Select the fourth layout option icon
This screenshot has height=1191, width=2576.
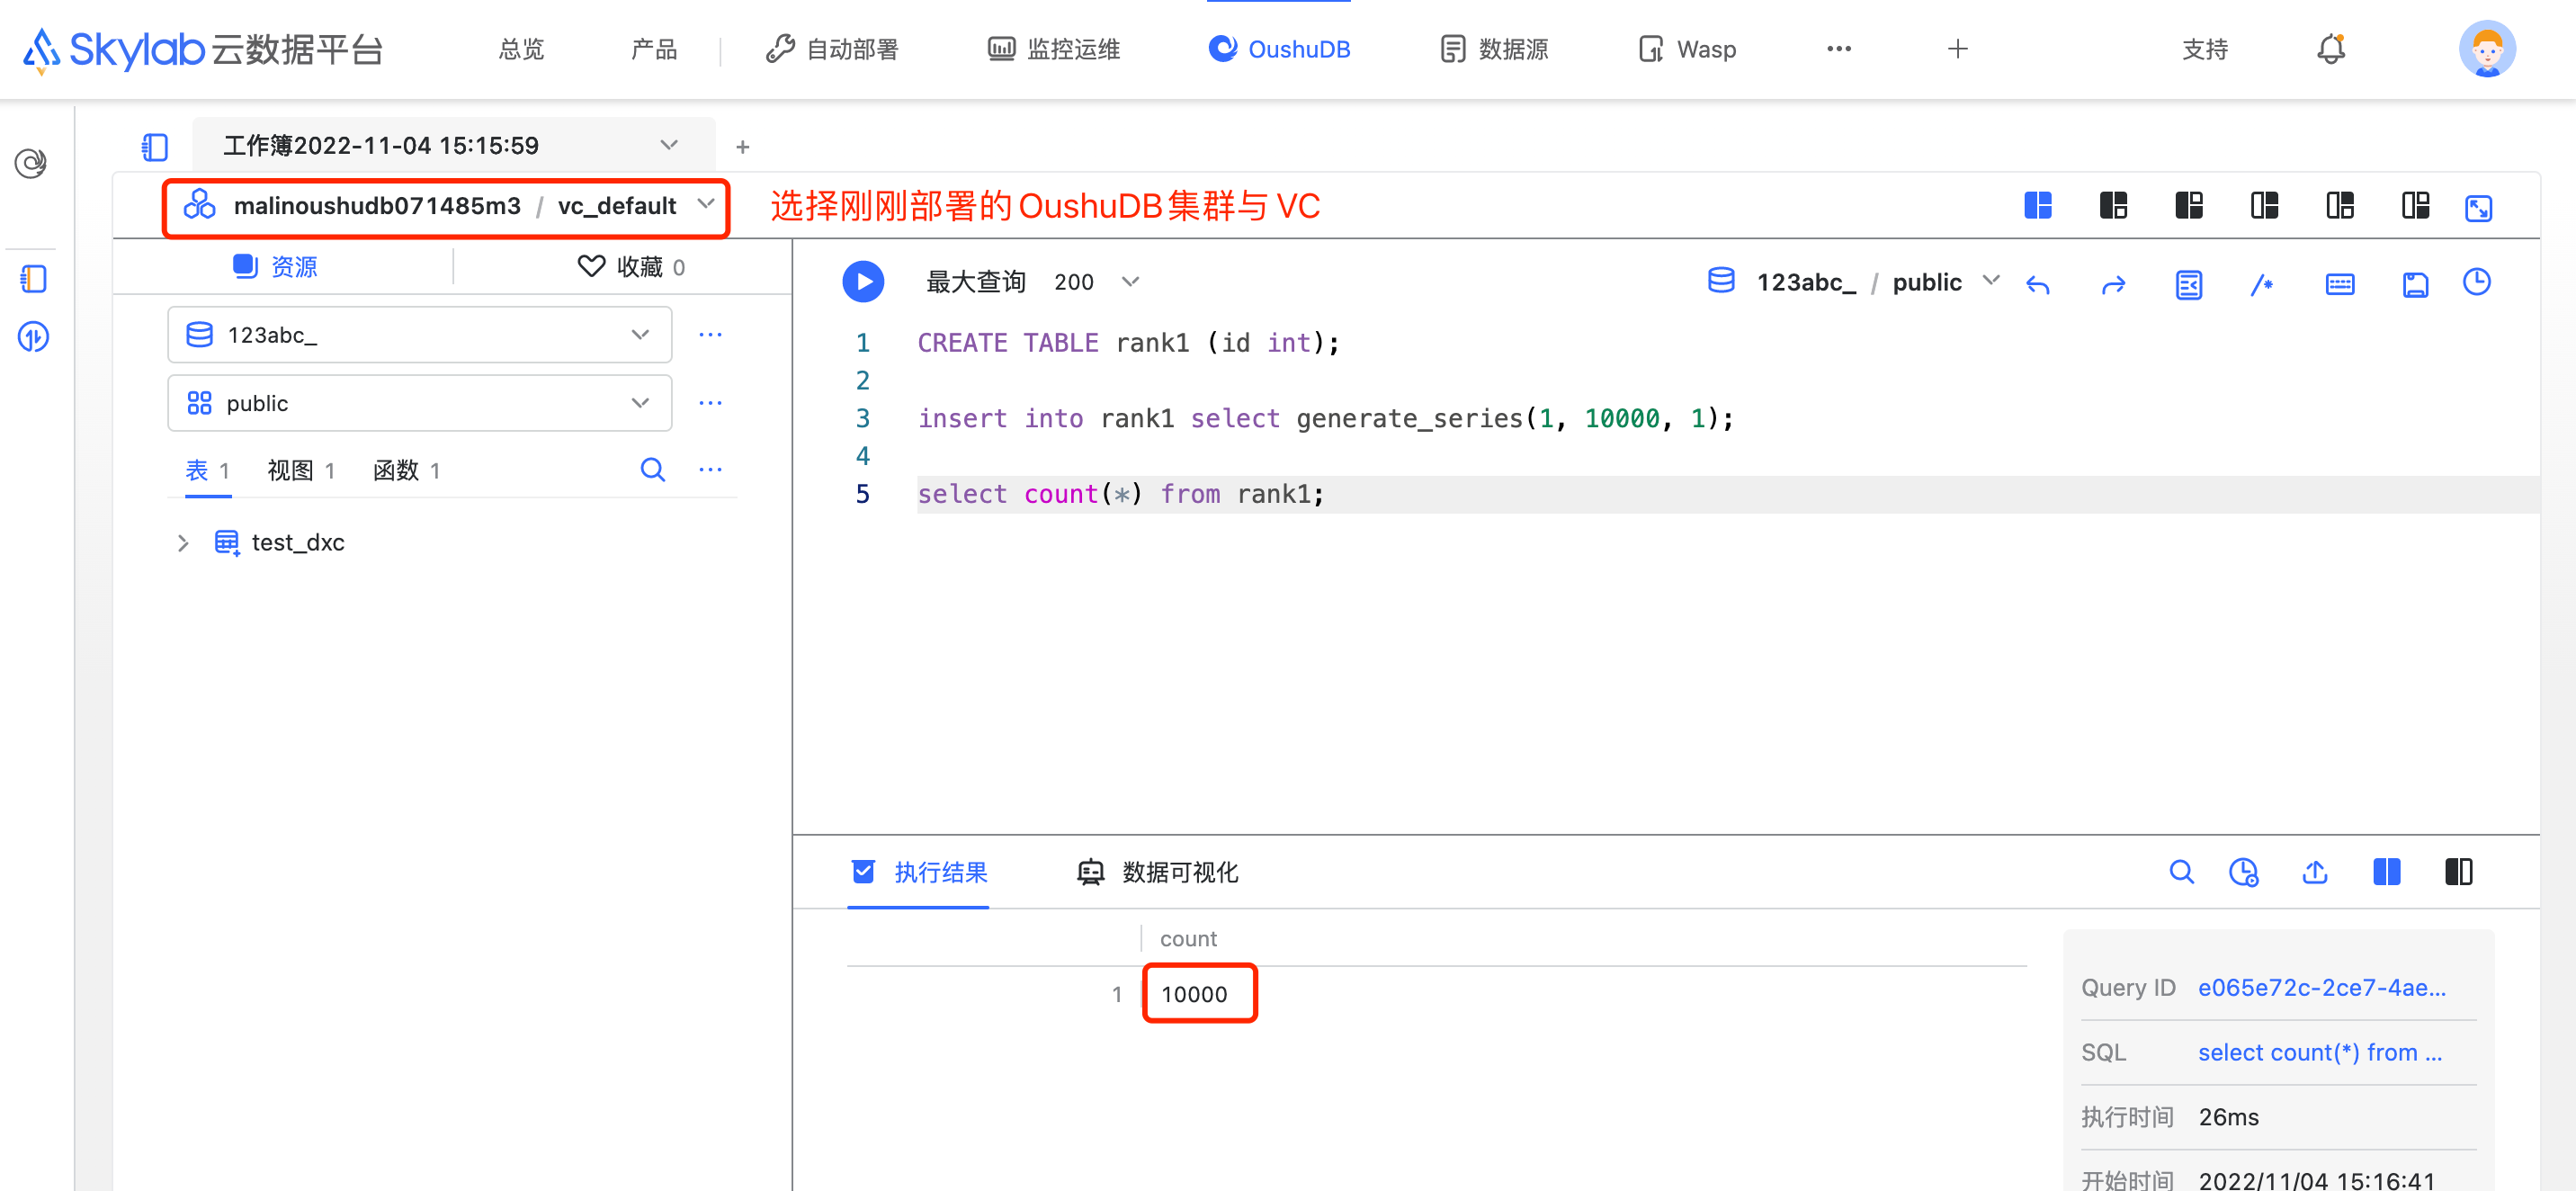[2264, 205]
